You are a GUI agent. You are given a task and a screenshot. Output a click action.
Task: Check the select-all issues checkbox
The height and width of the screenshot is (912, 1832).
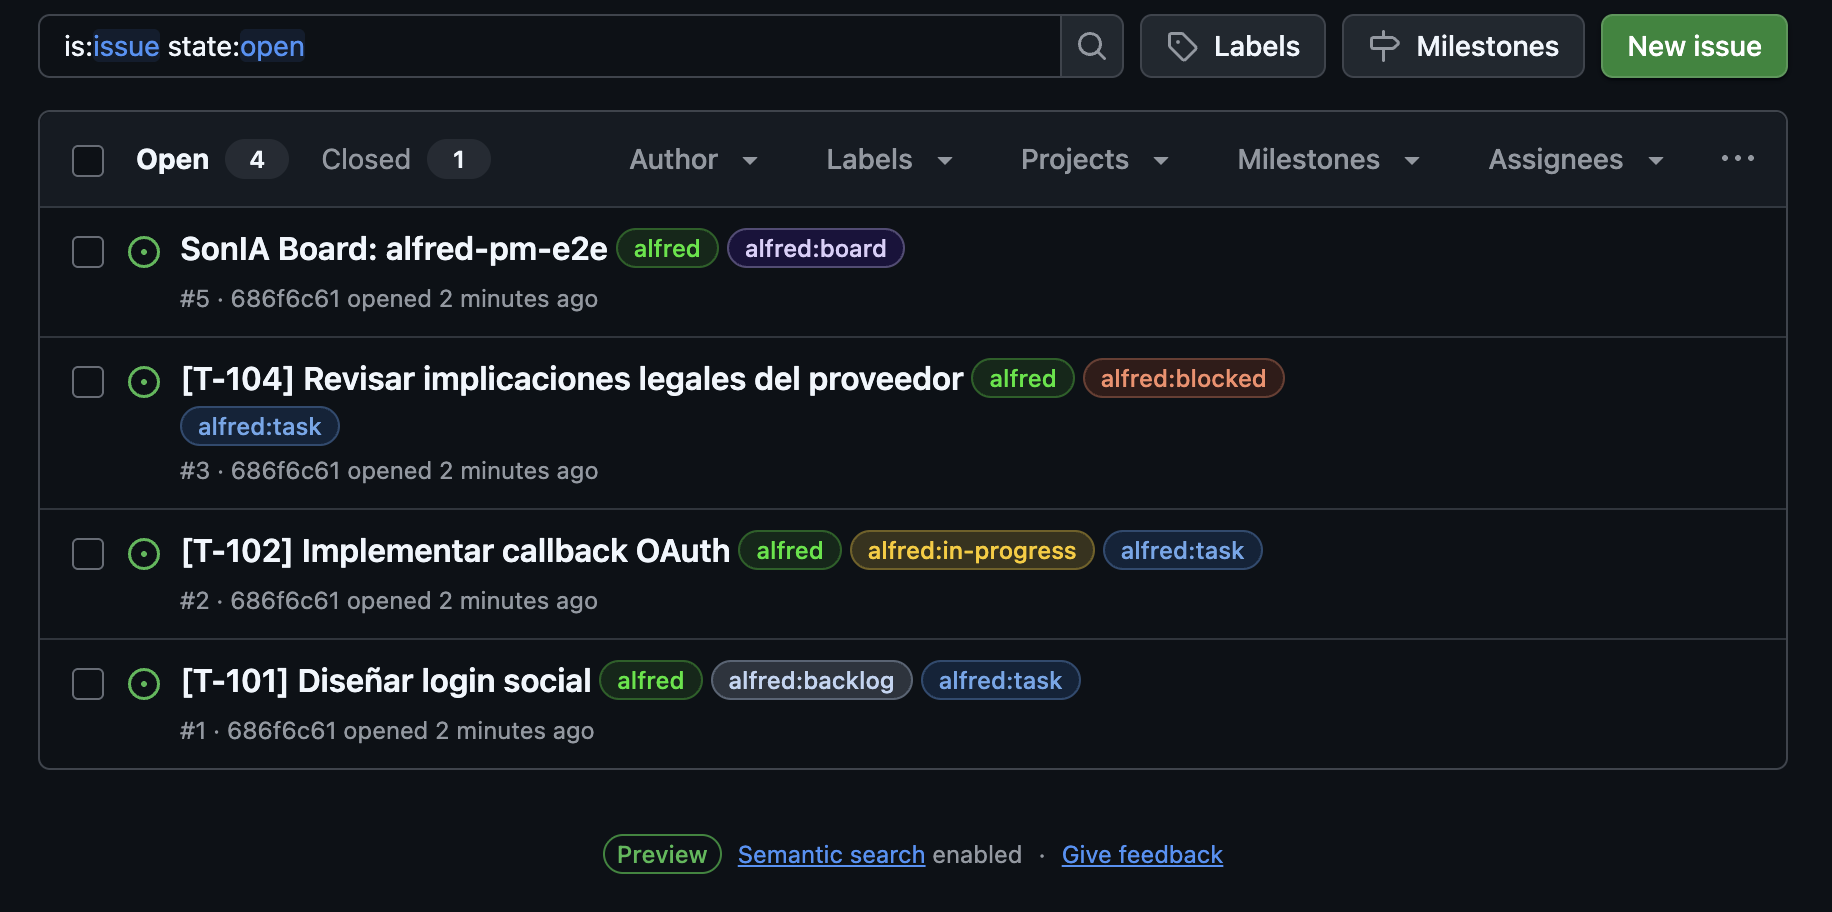pyautogui.click(x=88, y=159)
